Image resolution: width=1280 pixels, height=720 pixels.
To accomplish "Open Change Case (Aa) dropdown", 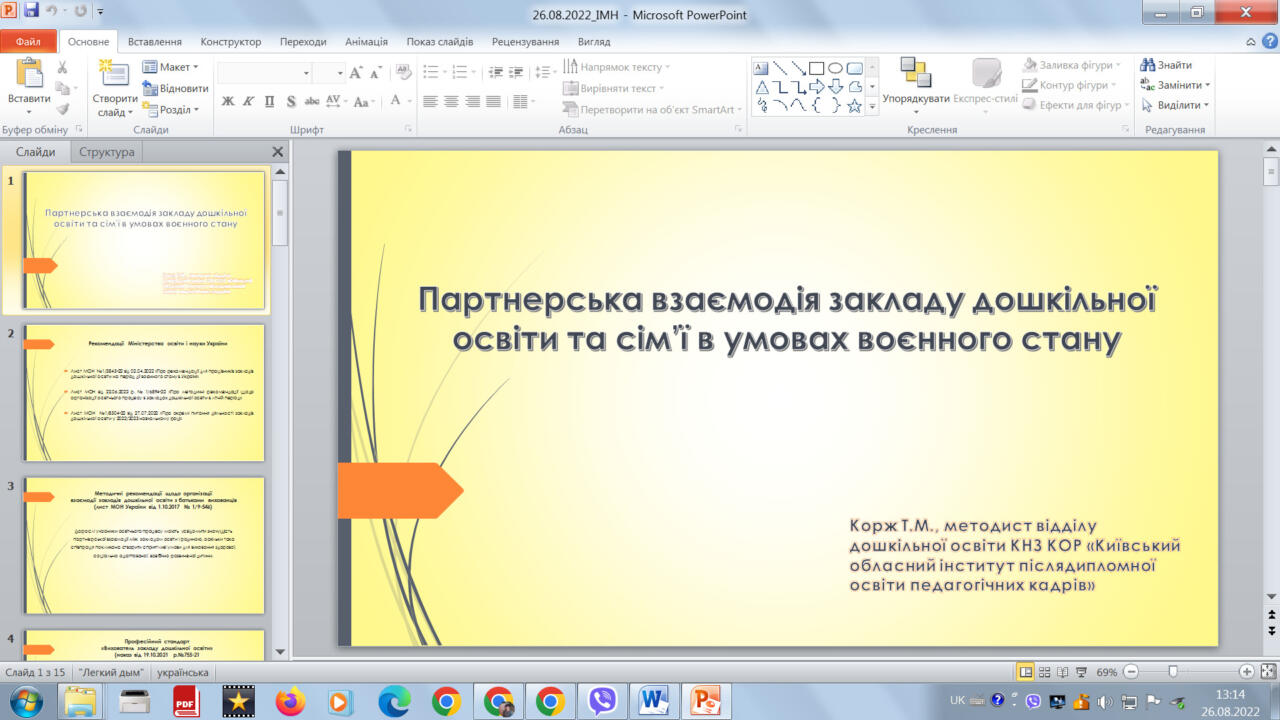I will (x=364, y=101).
